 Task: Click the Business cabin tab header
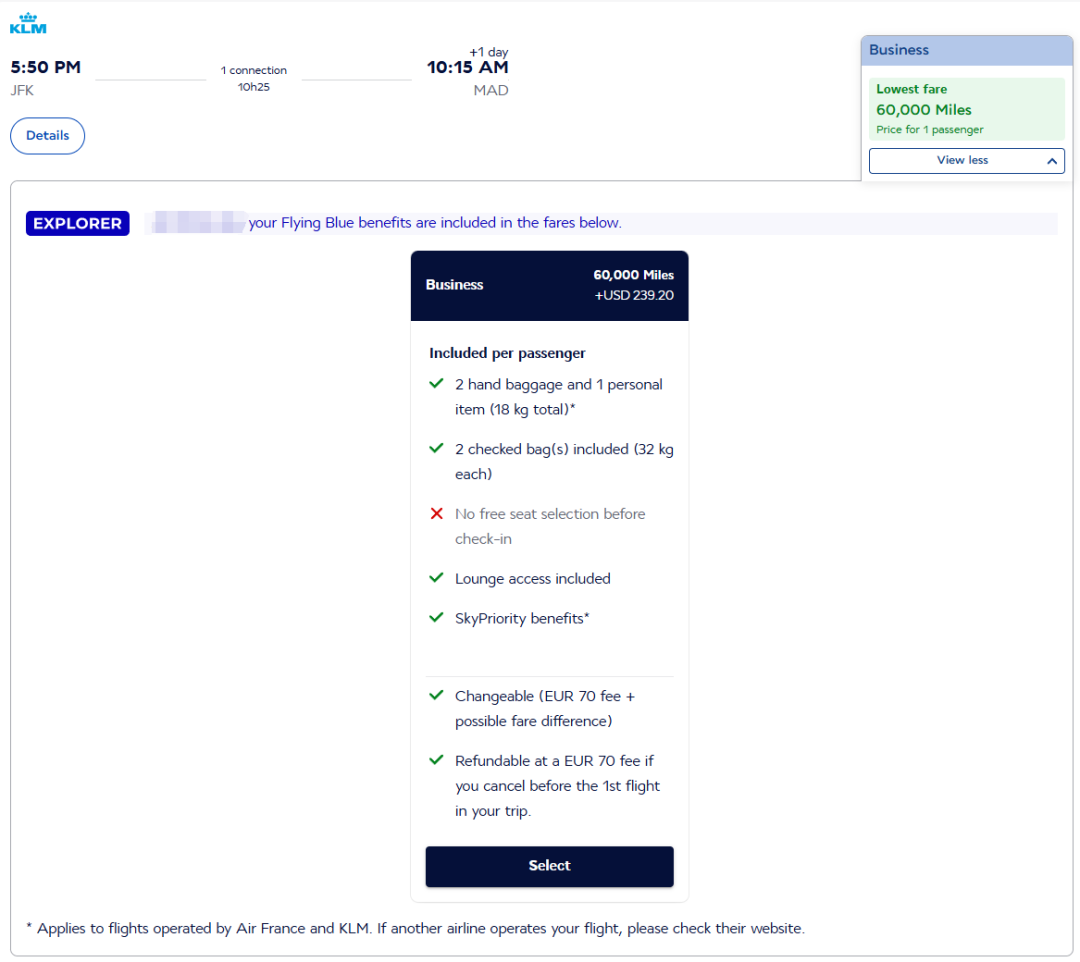click(966, 50)
